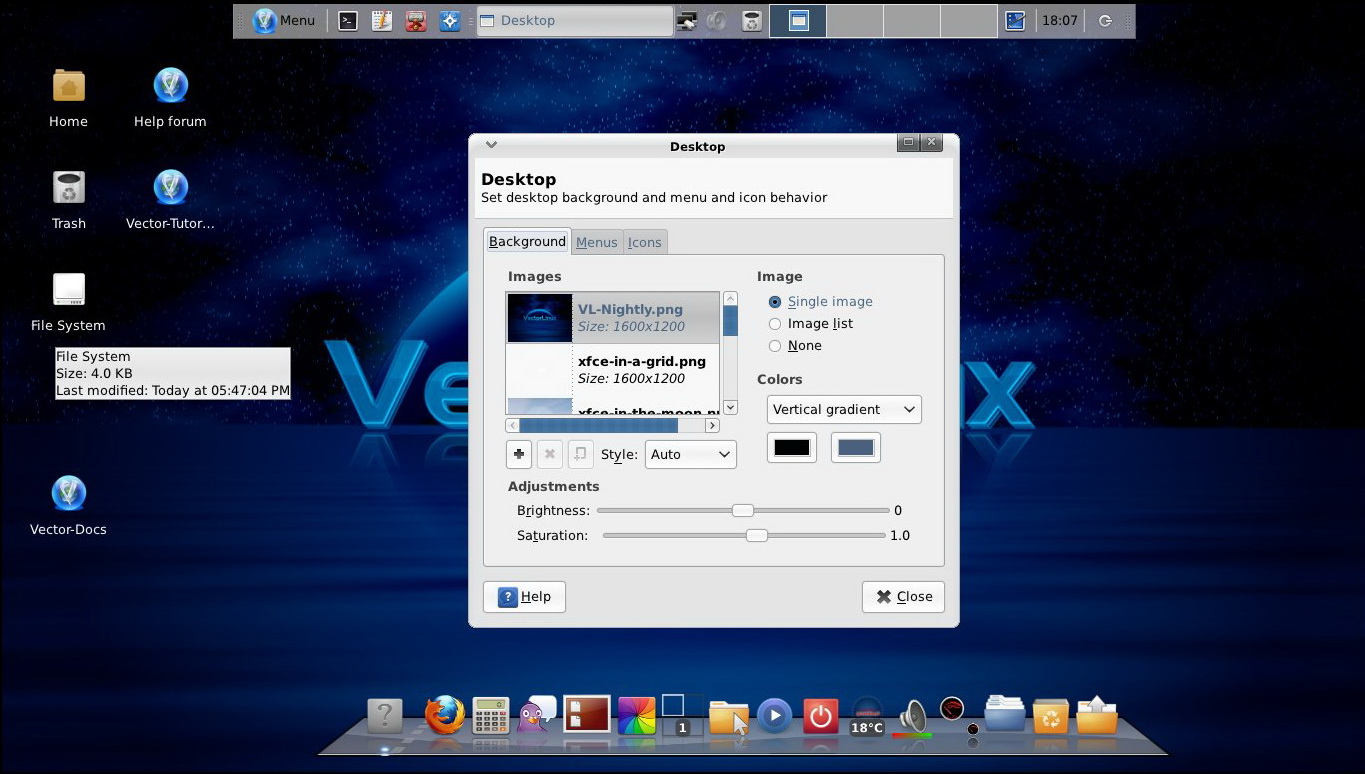This screenshot has width=1365, height=774.
Task: Select the Home desktop icon
Action: coord(68,98)
